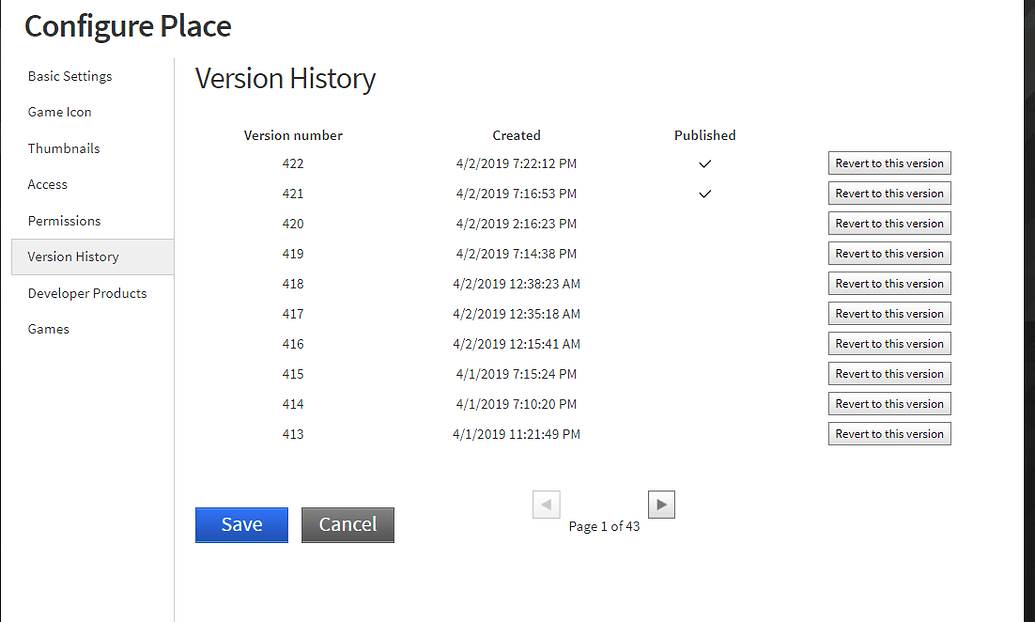The image size is (1035, 622).
Task: Select the Access sidebar item
Action: click(48, 184)
